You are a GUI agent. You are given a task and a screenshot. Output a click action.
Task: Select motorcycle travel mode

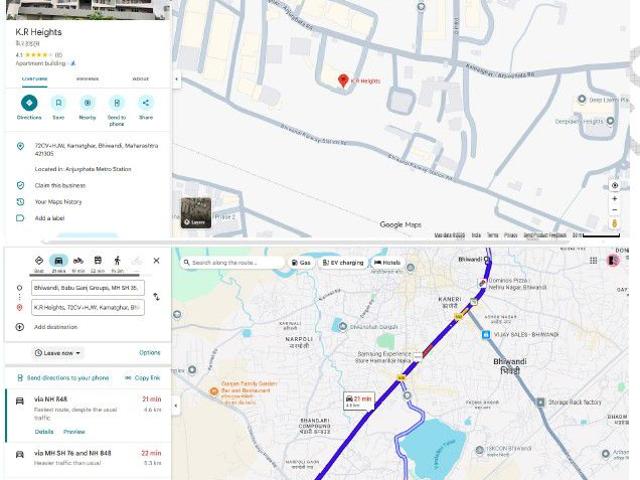pos(78,263)
